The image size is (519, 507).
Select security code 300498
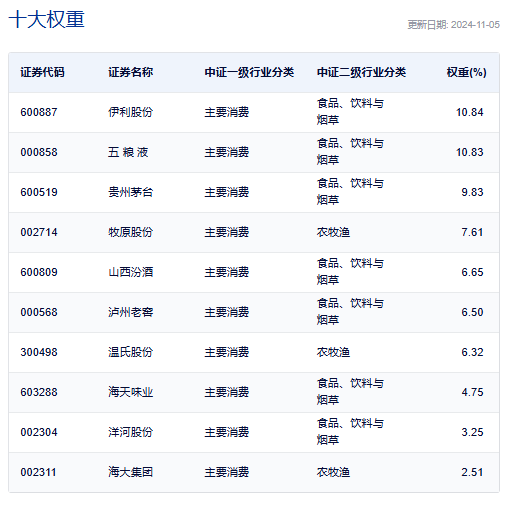tap(39, 352)
